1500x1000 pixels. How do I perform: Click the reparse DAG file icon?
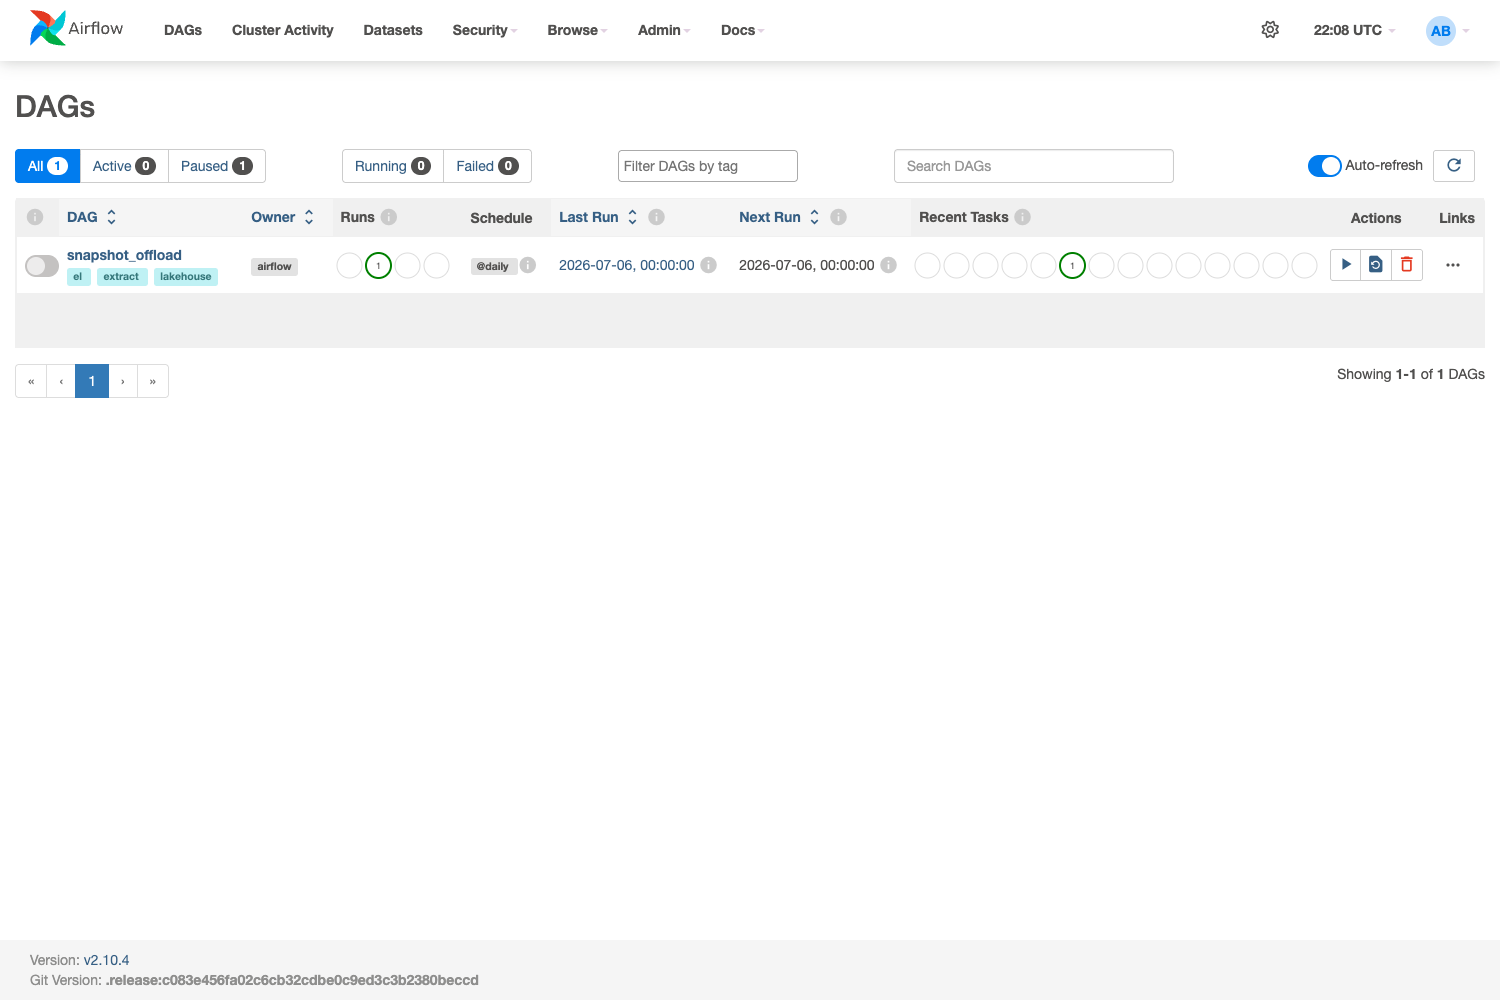[1376, 265]
